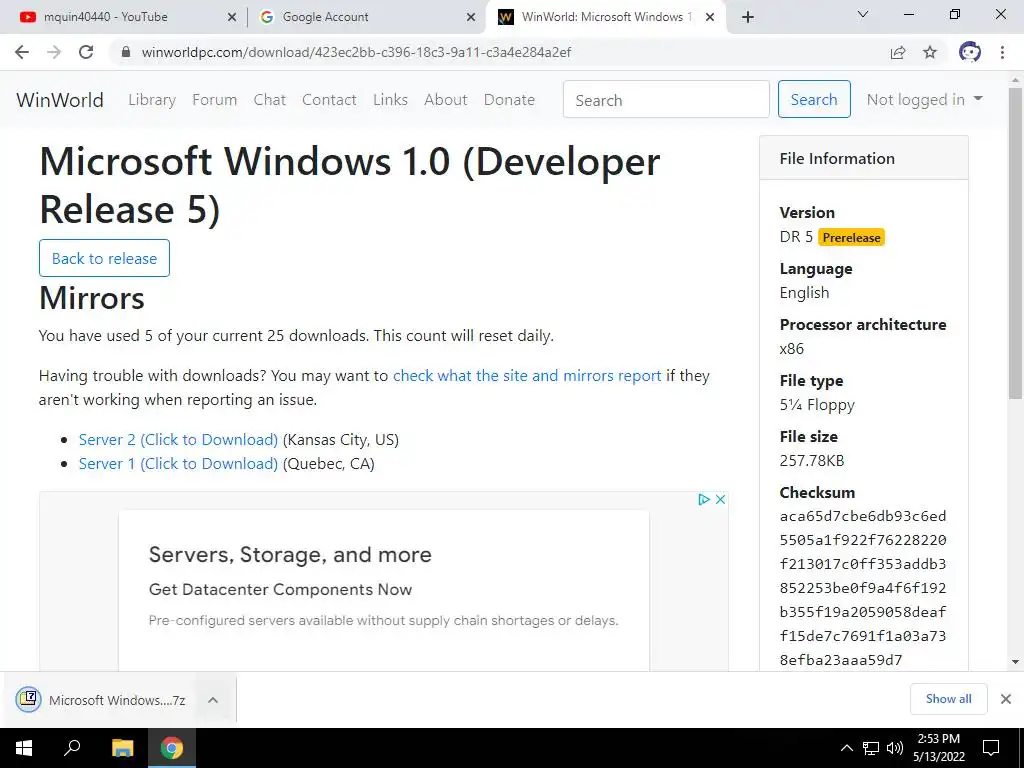1024x768 pixels.
Task: Open taskbar search magnifier
Action: (x=72, y=748)
